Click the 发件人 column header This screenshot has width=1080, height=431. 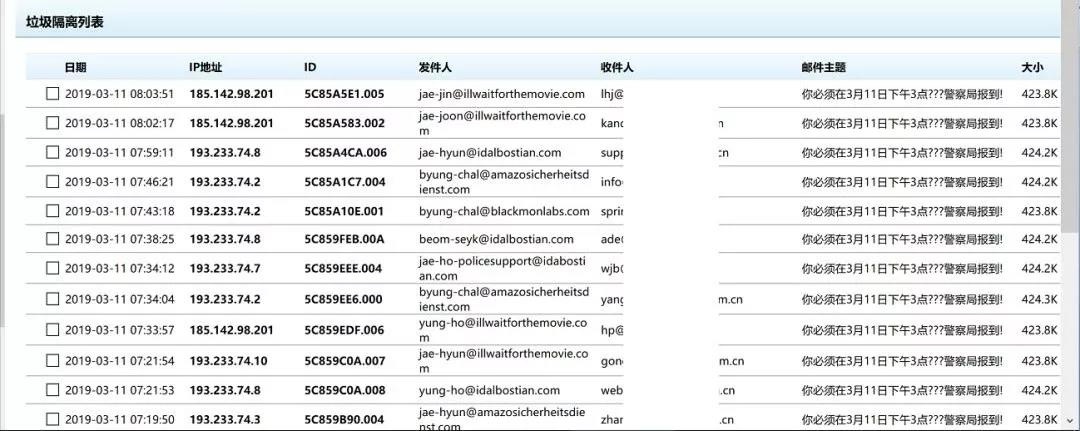[435, 67]
